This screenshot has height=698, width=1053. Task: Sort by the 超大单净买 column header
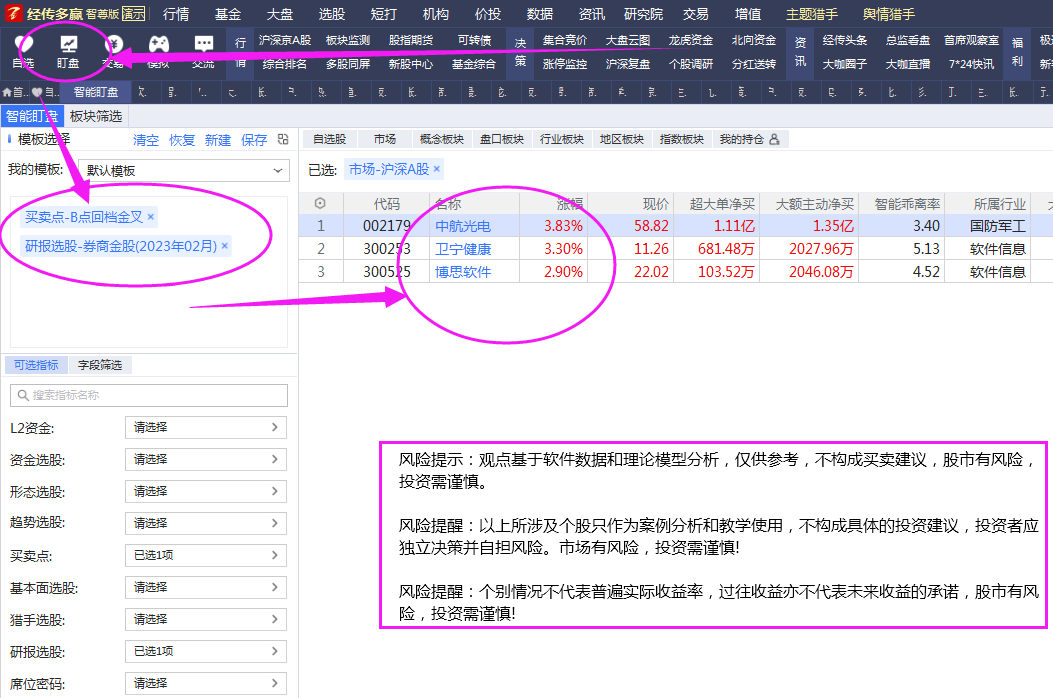[722, 204]
